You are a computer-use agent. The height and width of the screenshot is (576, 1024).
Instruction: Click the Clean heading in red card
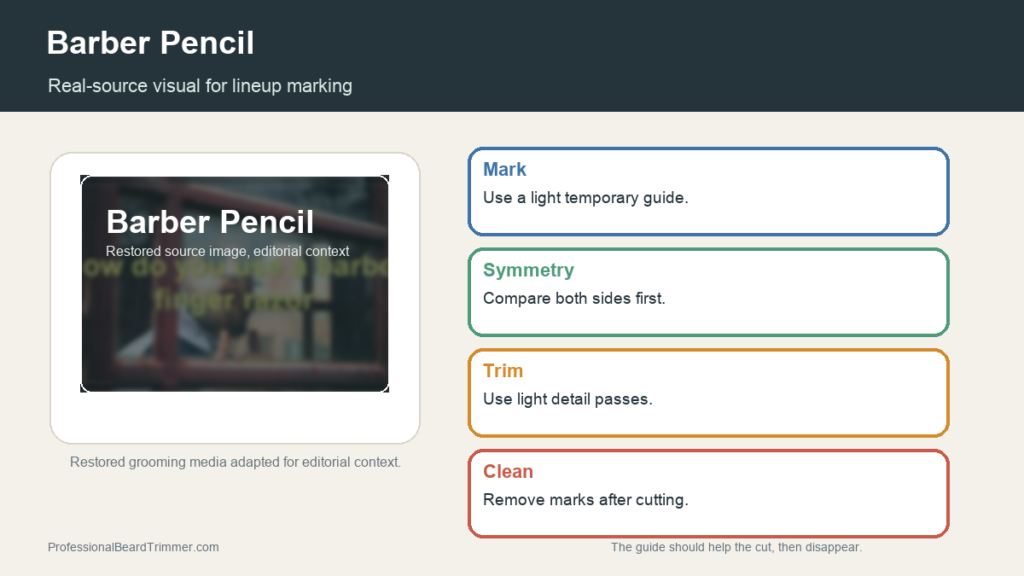508,471
